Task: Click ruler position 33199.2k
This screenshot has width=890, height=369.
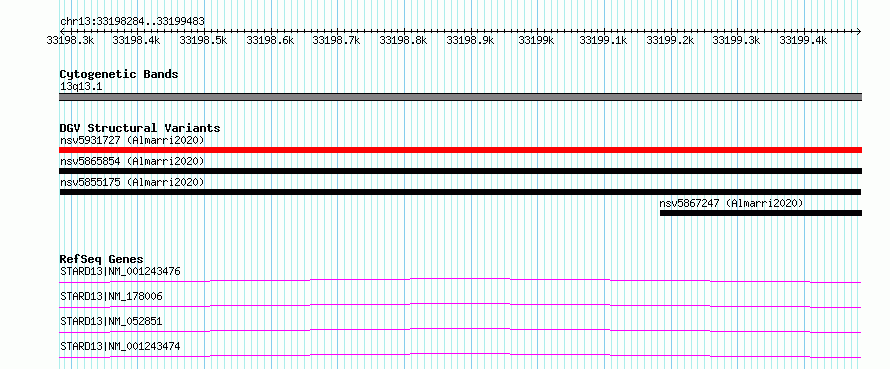Action: click(670, 40)
